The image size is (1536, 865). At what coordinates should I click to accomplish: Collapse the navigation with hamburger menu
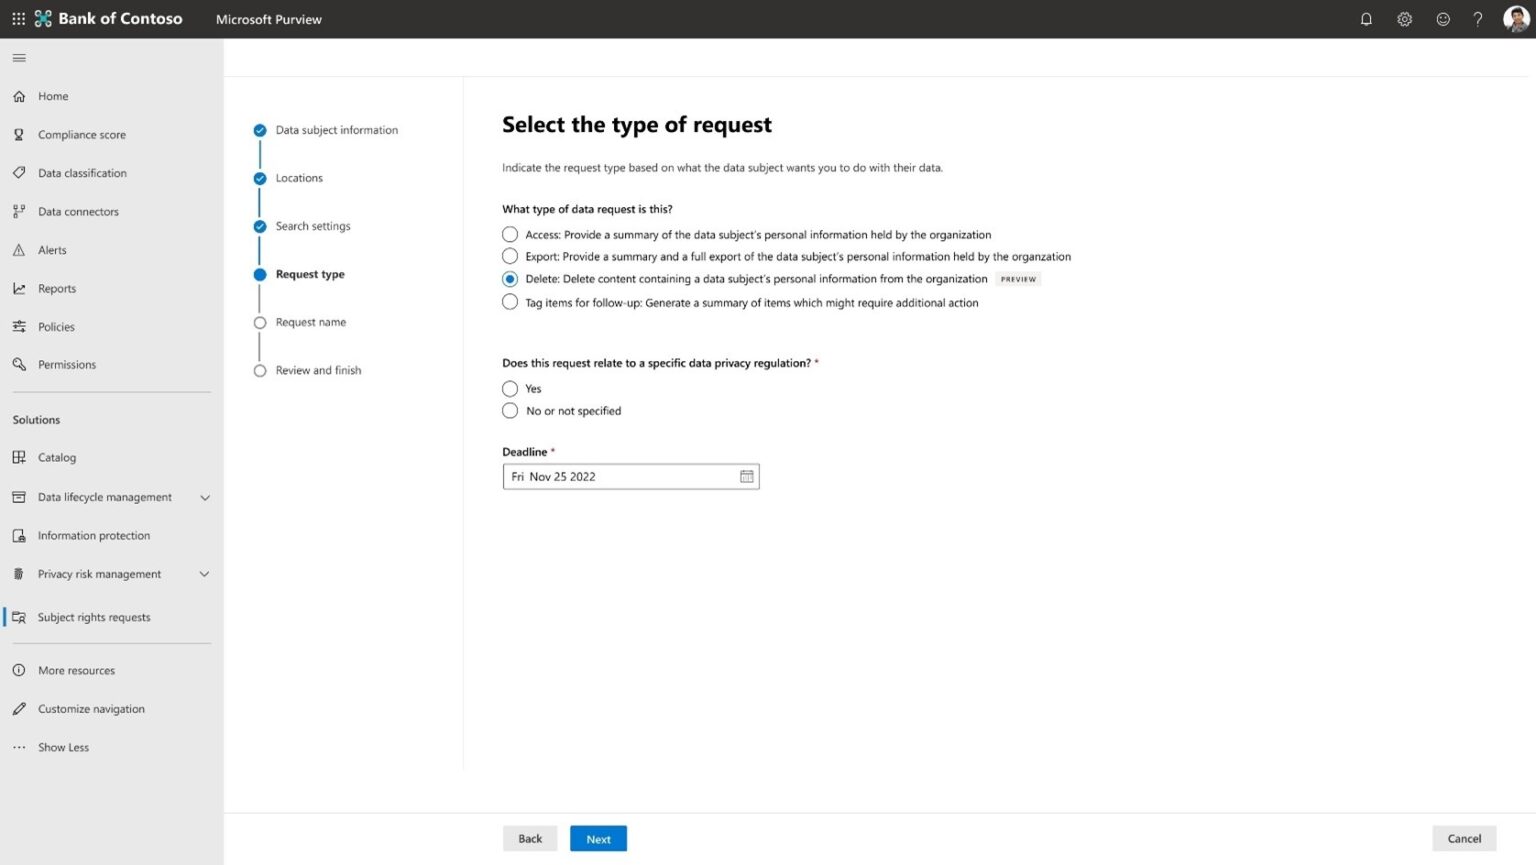point(18,57)
